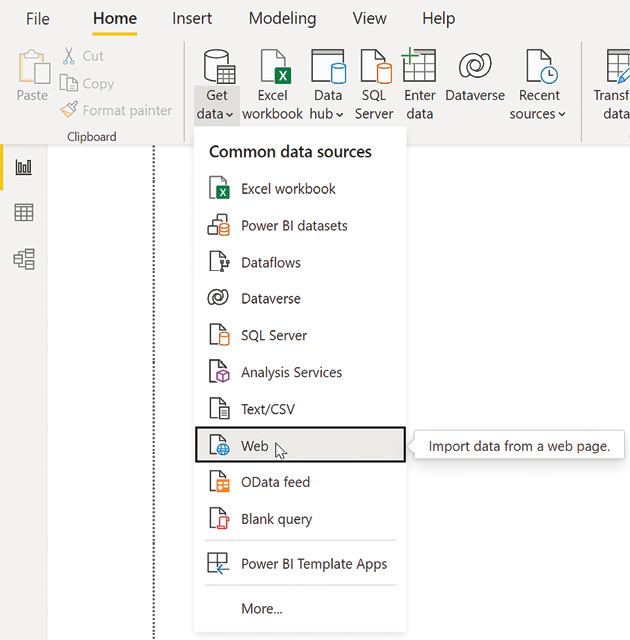Click the Excel workbook icon in dropdown list
This screenshot has width=630, height=640.
coord(219,188)
